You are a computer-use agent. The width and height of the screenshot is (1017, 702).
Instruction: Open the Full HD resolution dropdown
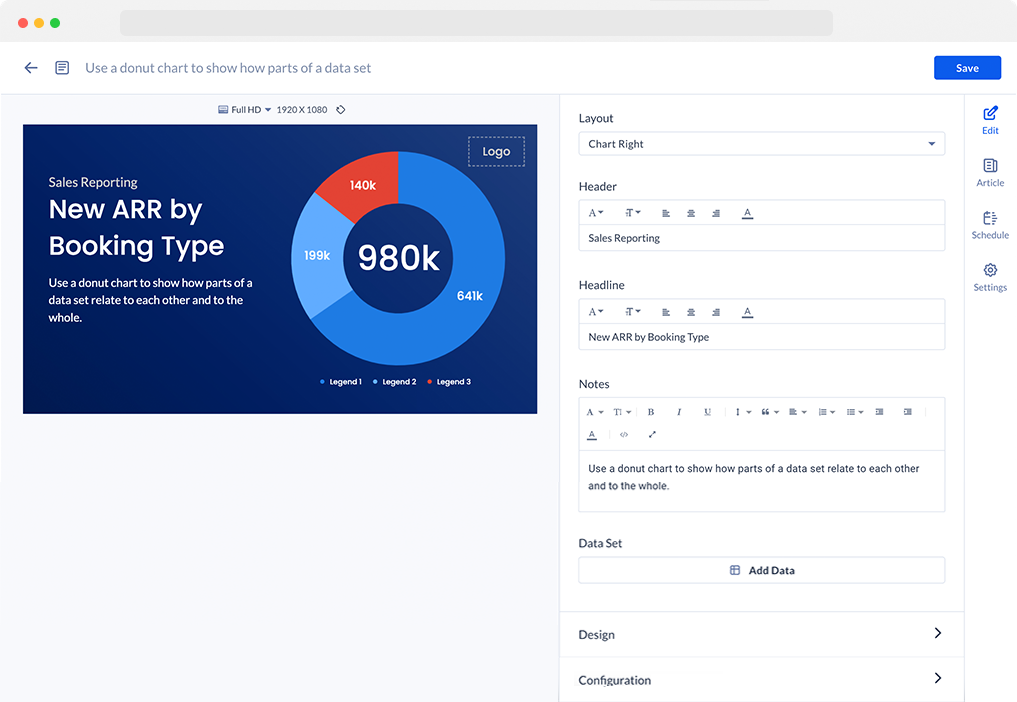coord(245,110)
